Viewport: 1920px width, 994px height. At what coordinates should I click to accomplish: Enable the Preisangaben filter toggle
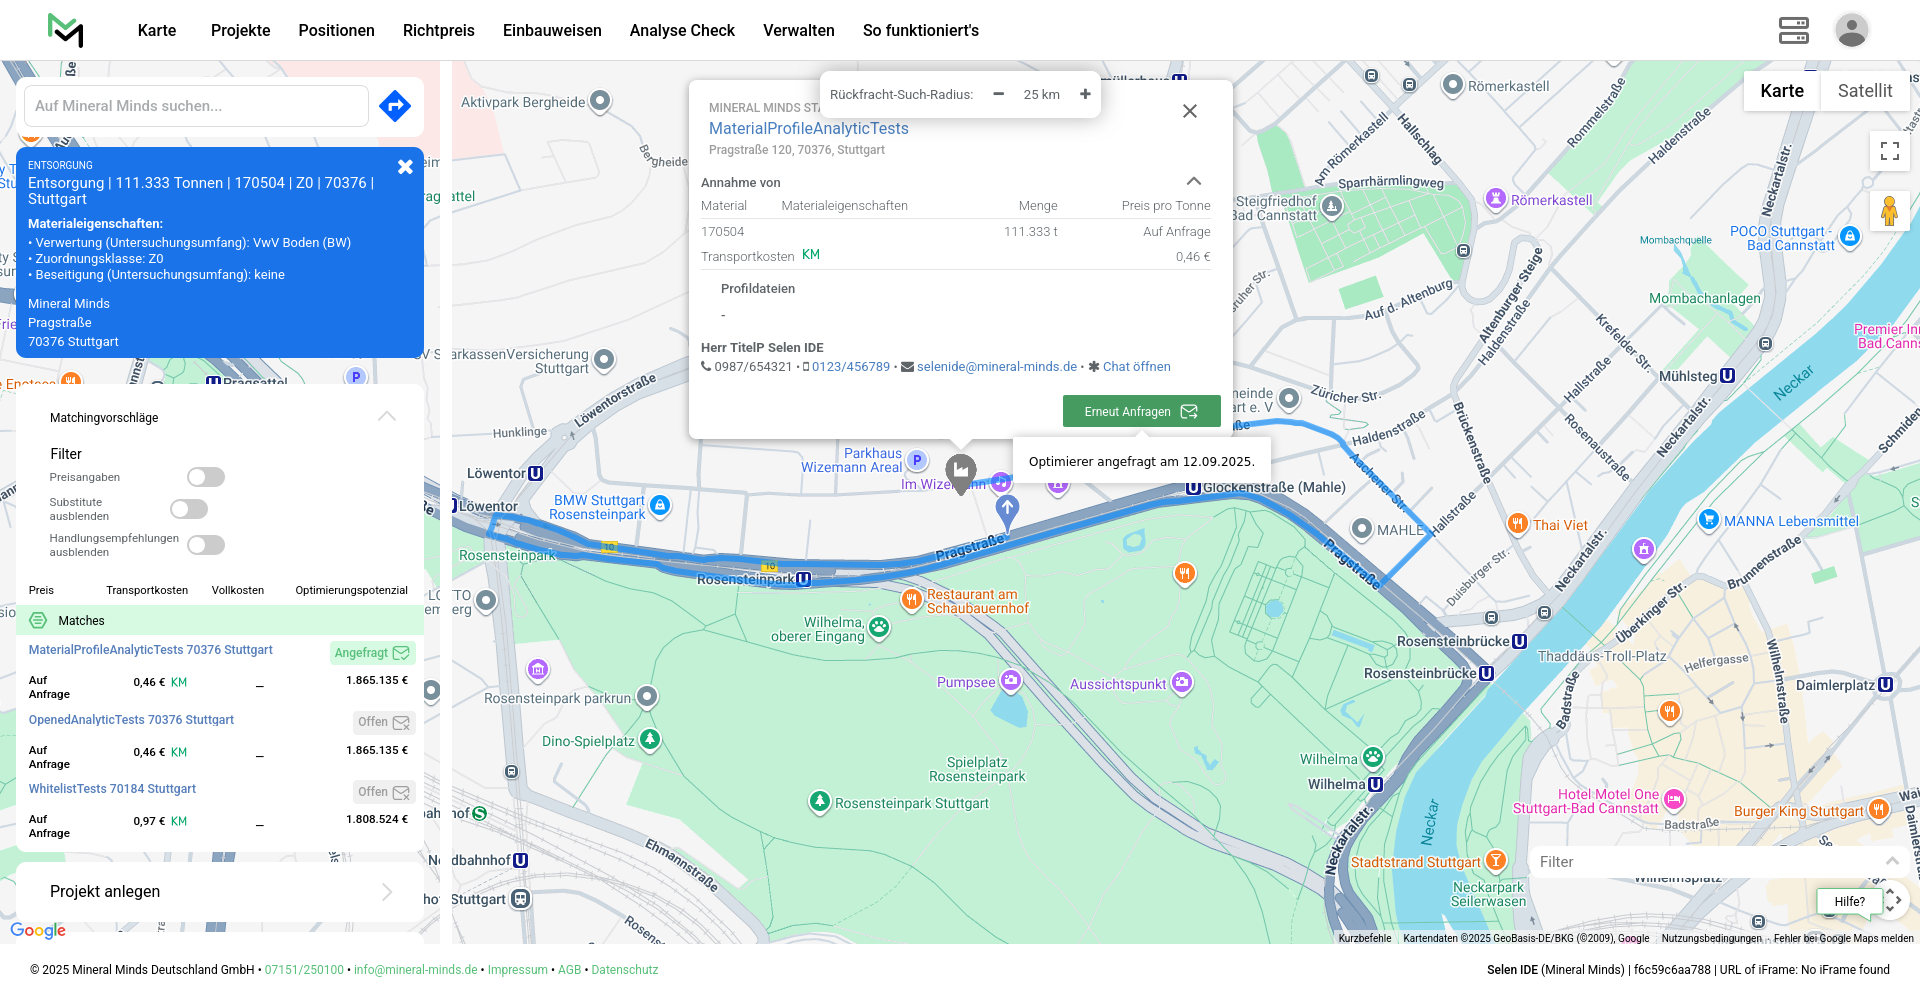[x=206, y=477]
